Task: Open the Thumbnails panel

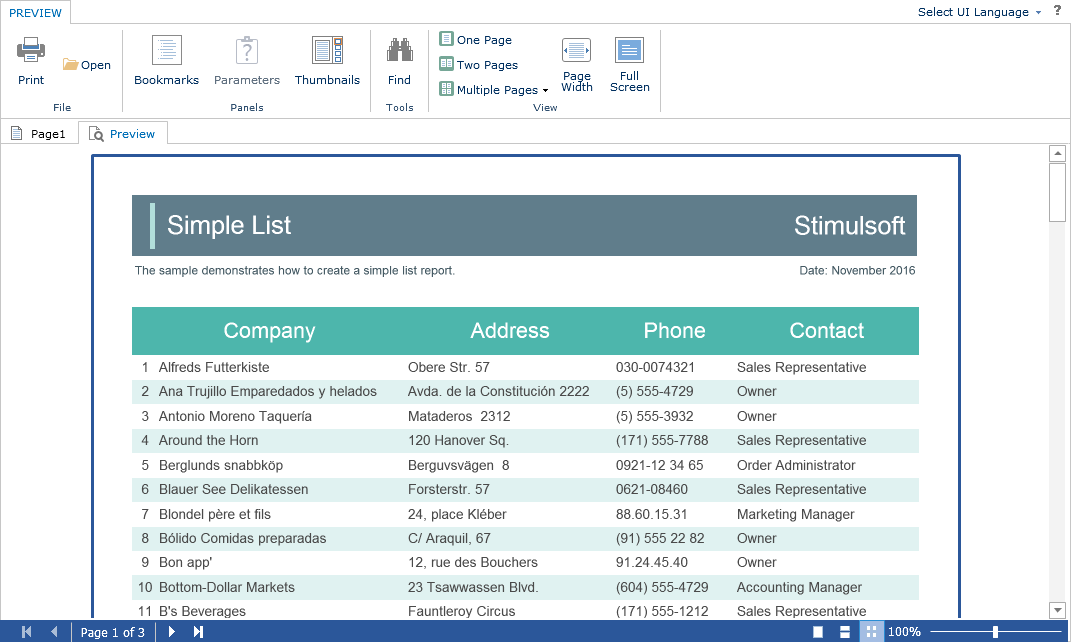Action: [327, 61]
